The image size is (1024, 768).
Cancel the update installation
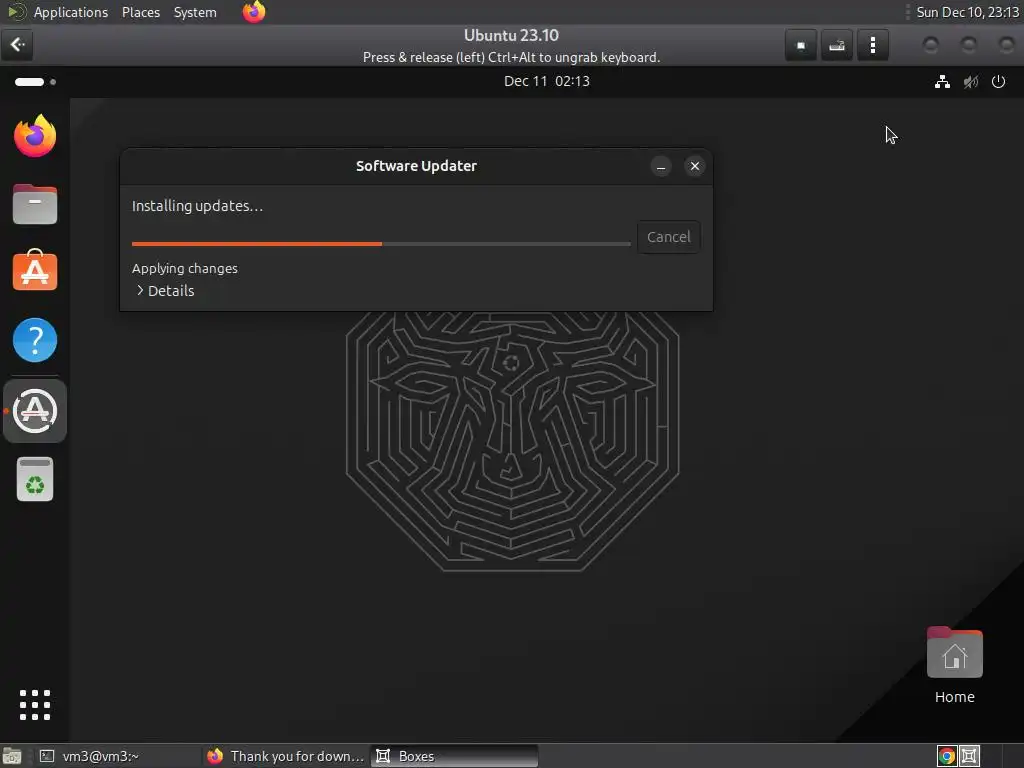(x=669, y=236)
